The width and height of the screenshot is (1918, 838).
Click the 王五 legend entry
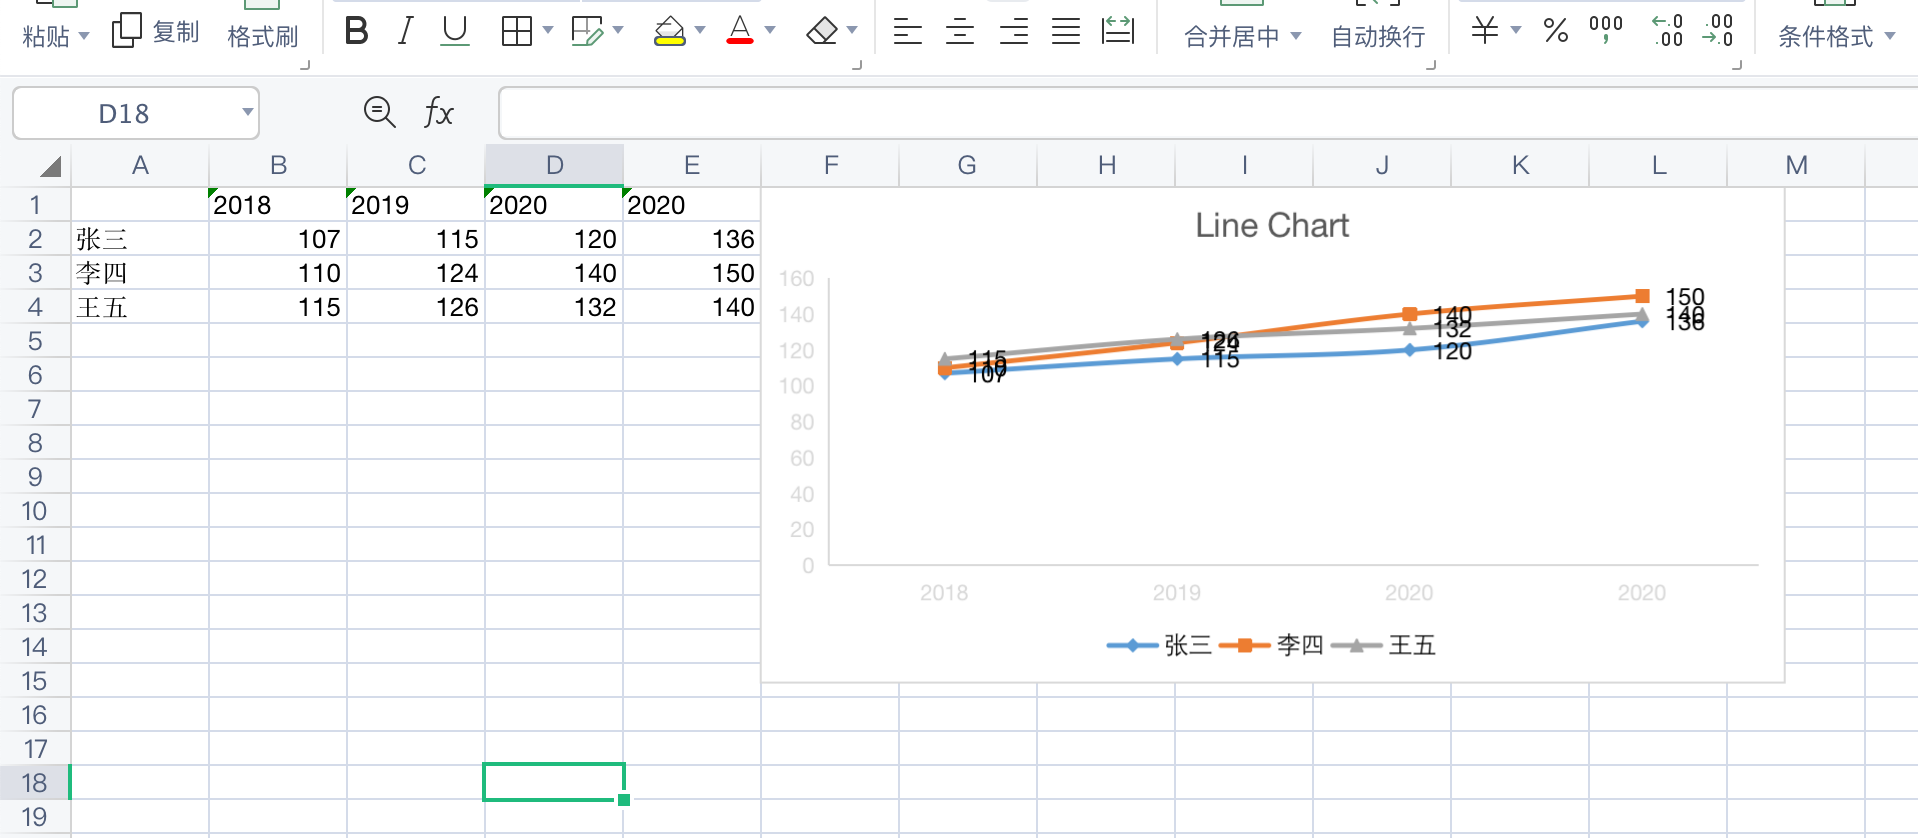(1384, 645)
